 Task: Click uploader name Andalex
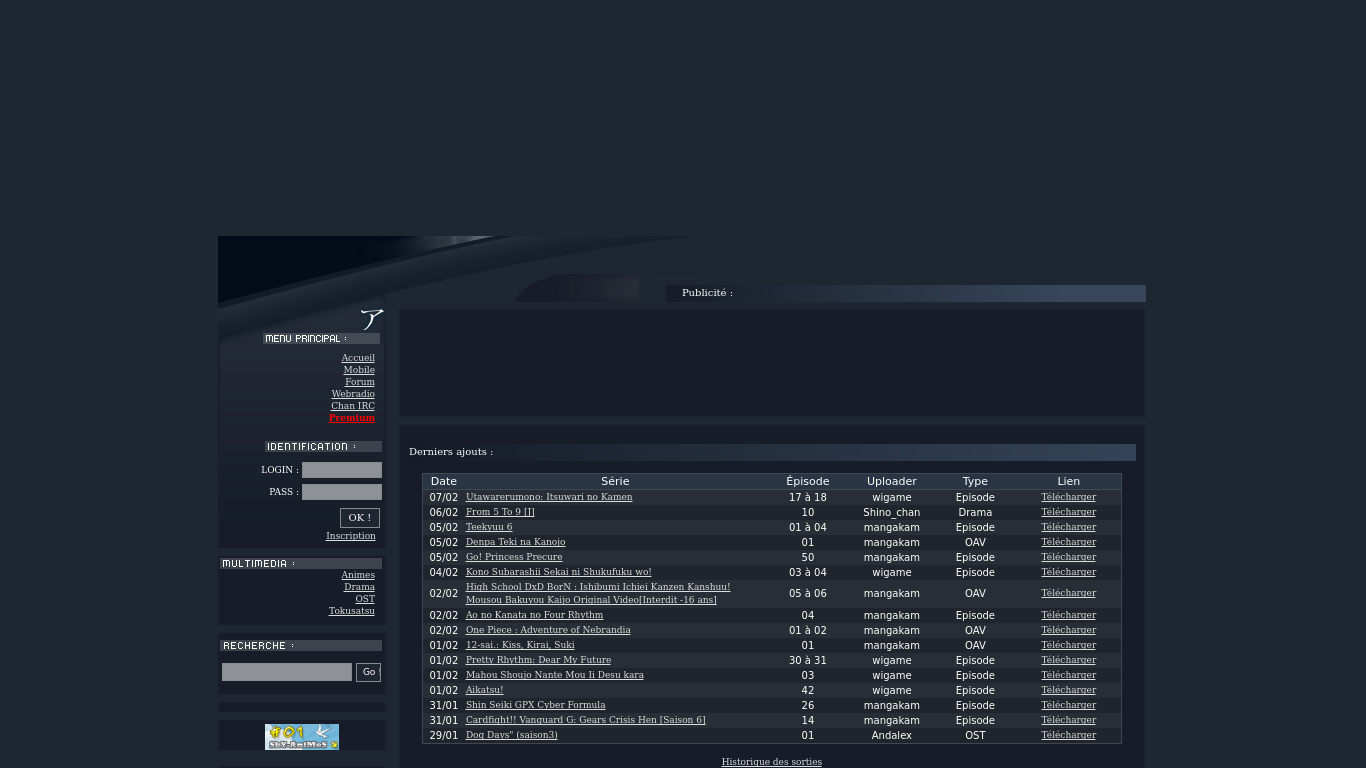tap(892, 736)
